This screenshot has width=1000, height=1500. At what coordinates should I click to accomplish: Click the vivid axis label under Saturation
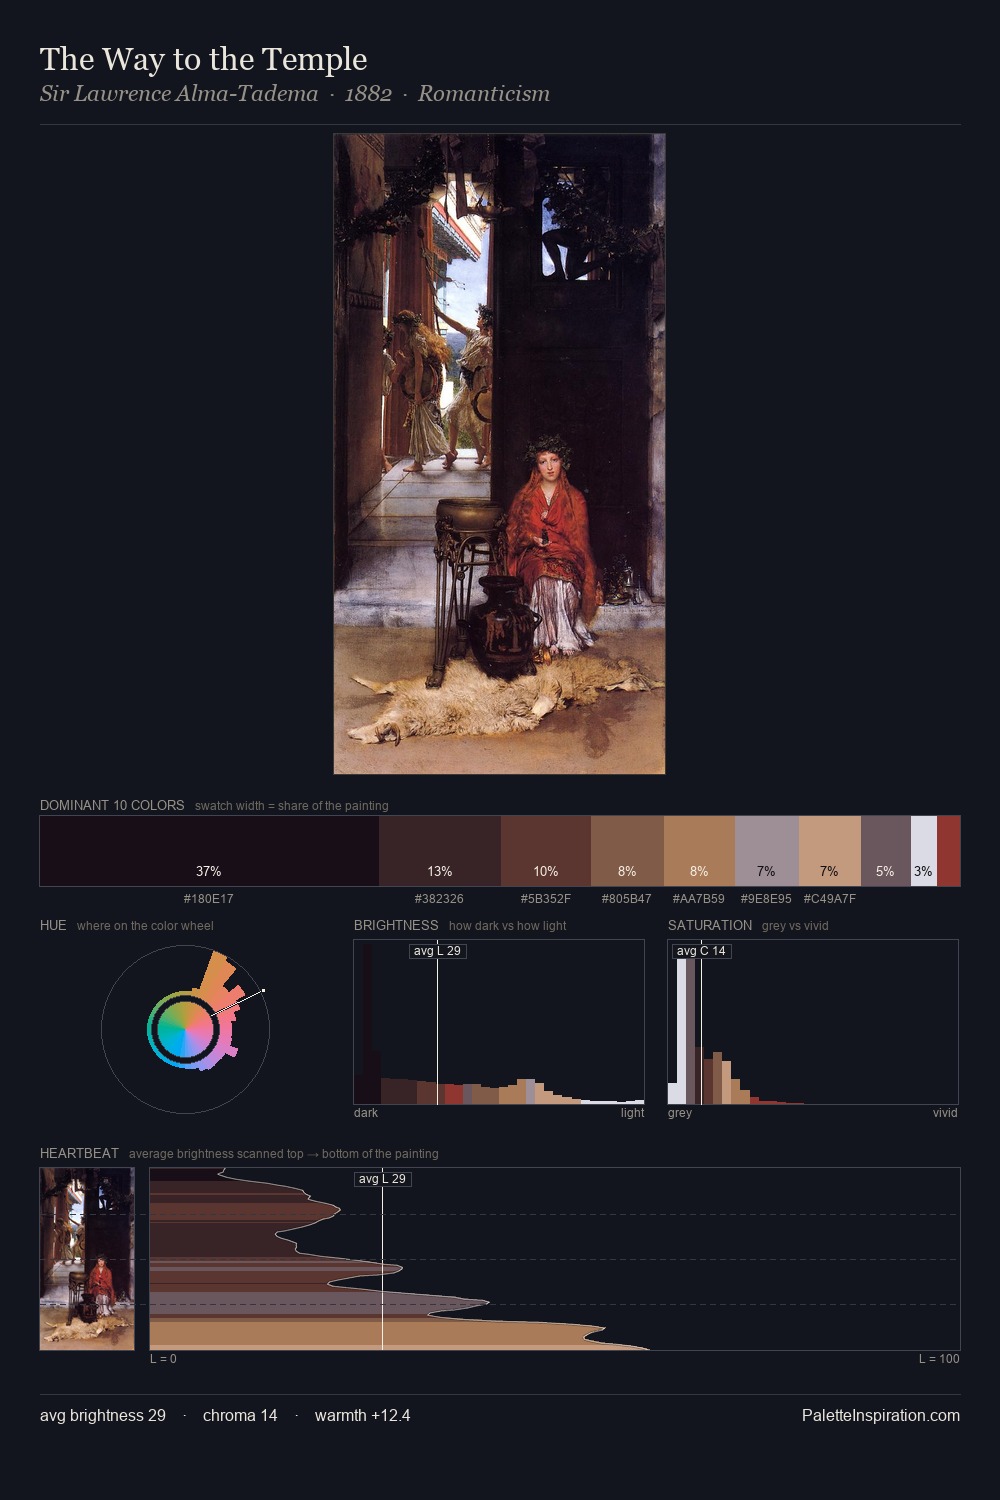click(945, 1113)
